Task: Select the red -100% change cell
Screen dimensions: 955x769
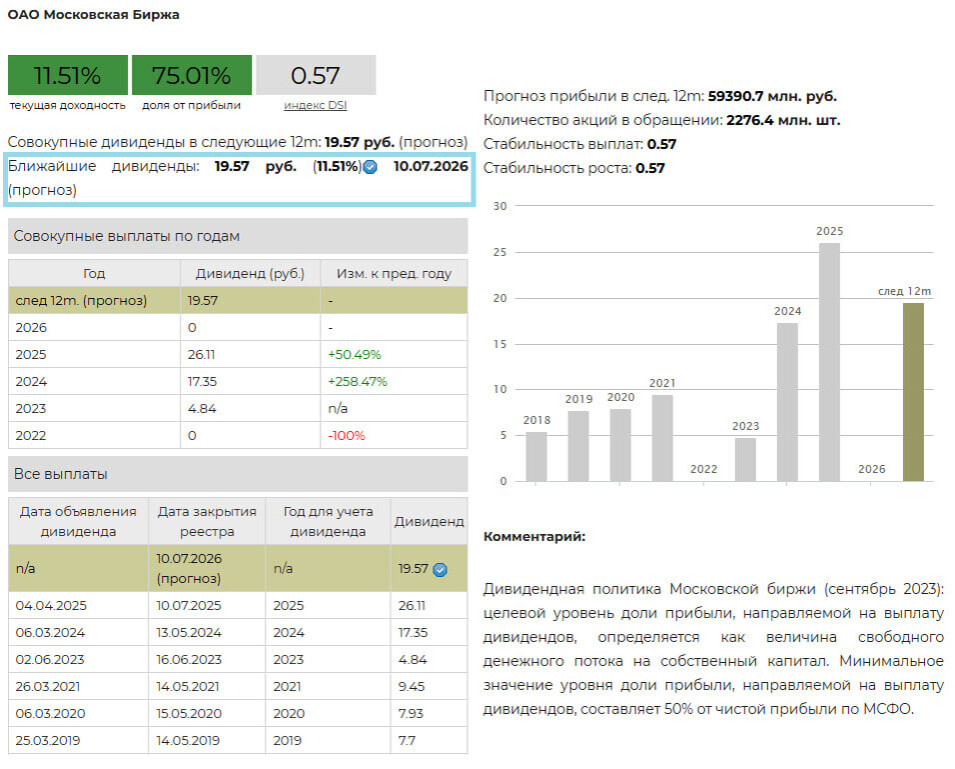Action: pyautogui.click(x=394, y=435)
